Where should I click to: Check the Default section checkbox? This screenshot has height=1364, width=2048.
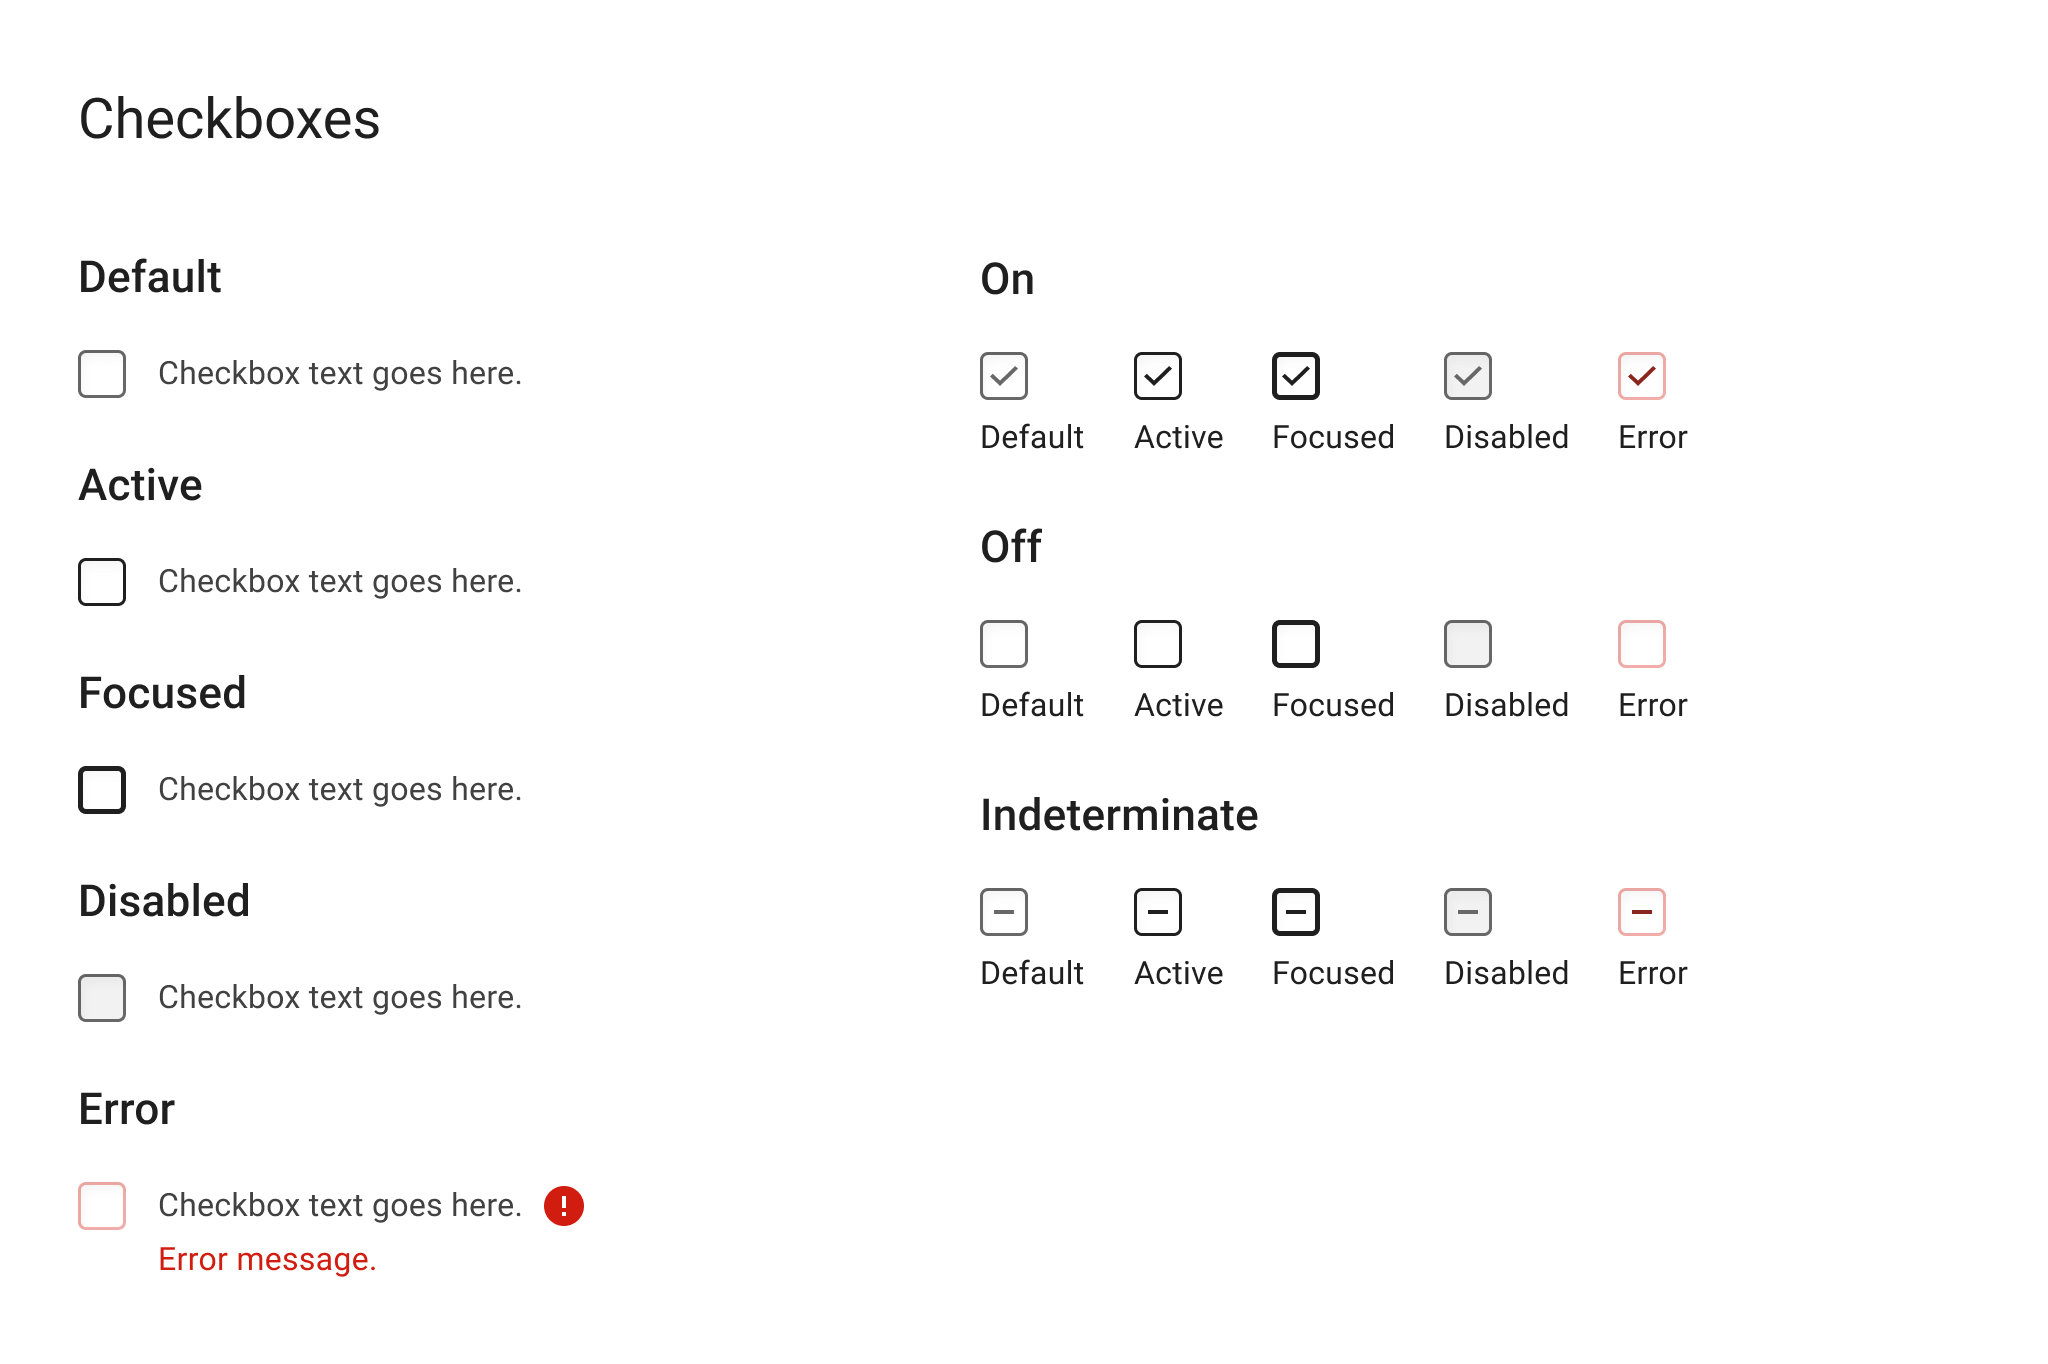pos(102,374)
